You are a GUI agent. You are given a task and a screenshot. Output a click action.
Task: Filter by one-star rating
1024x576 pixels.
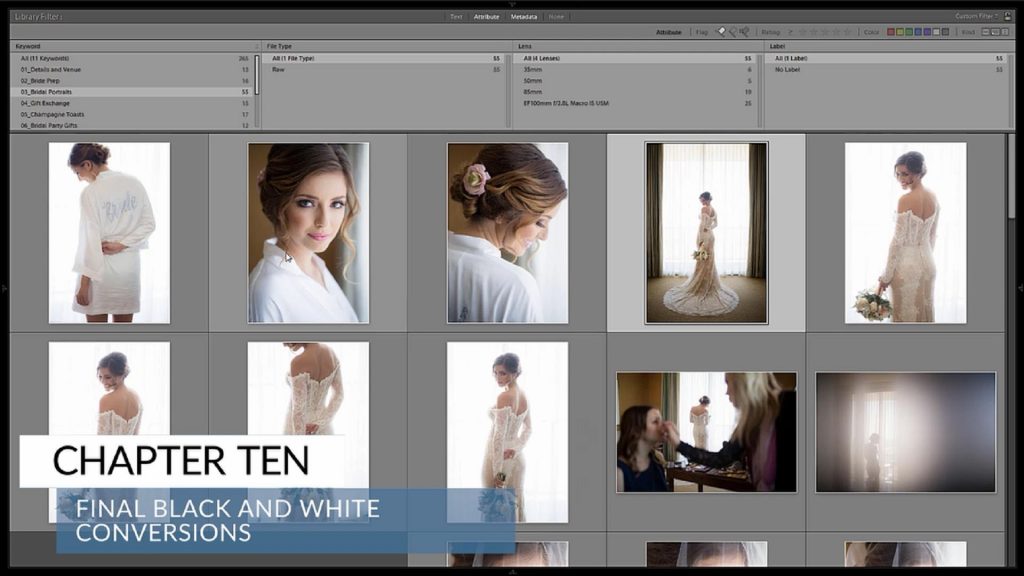803,32
